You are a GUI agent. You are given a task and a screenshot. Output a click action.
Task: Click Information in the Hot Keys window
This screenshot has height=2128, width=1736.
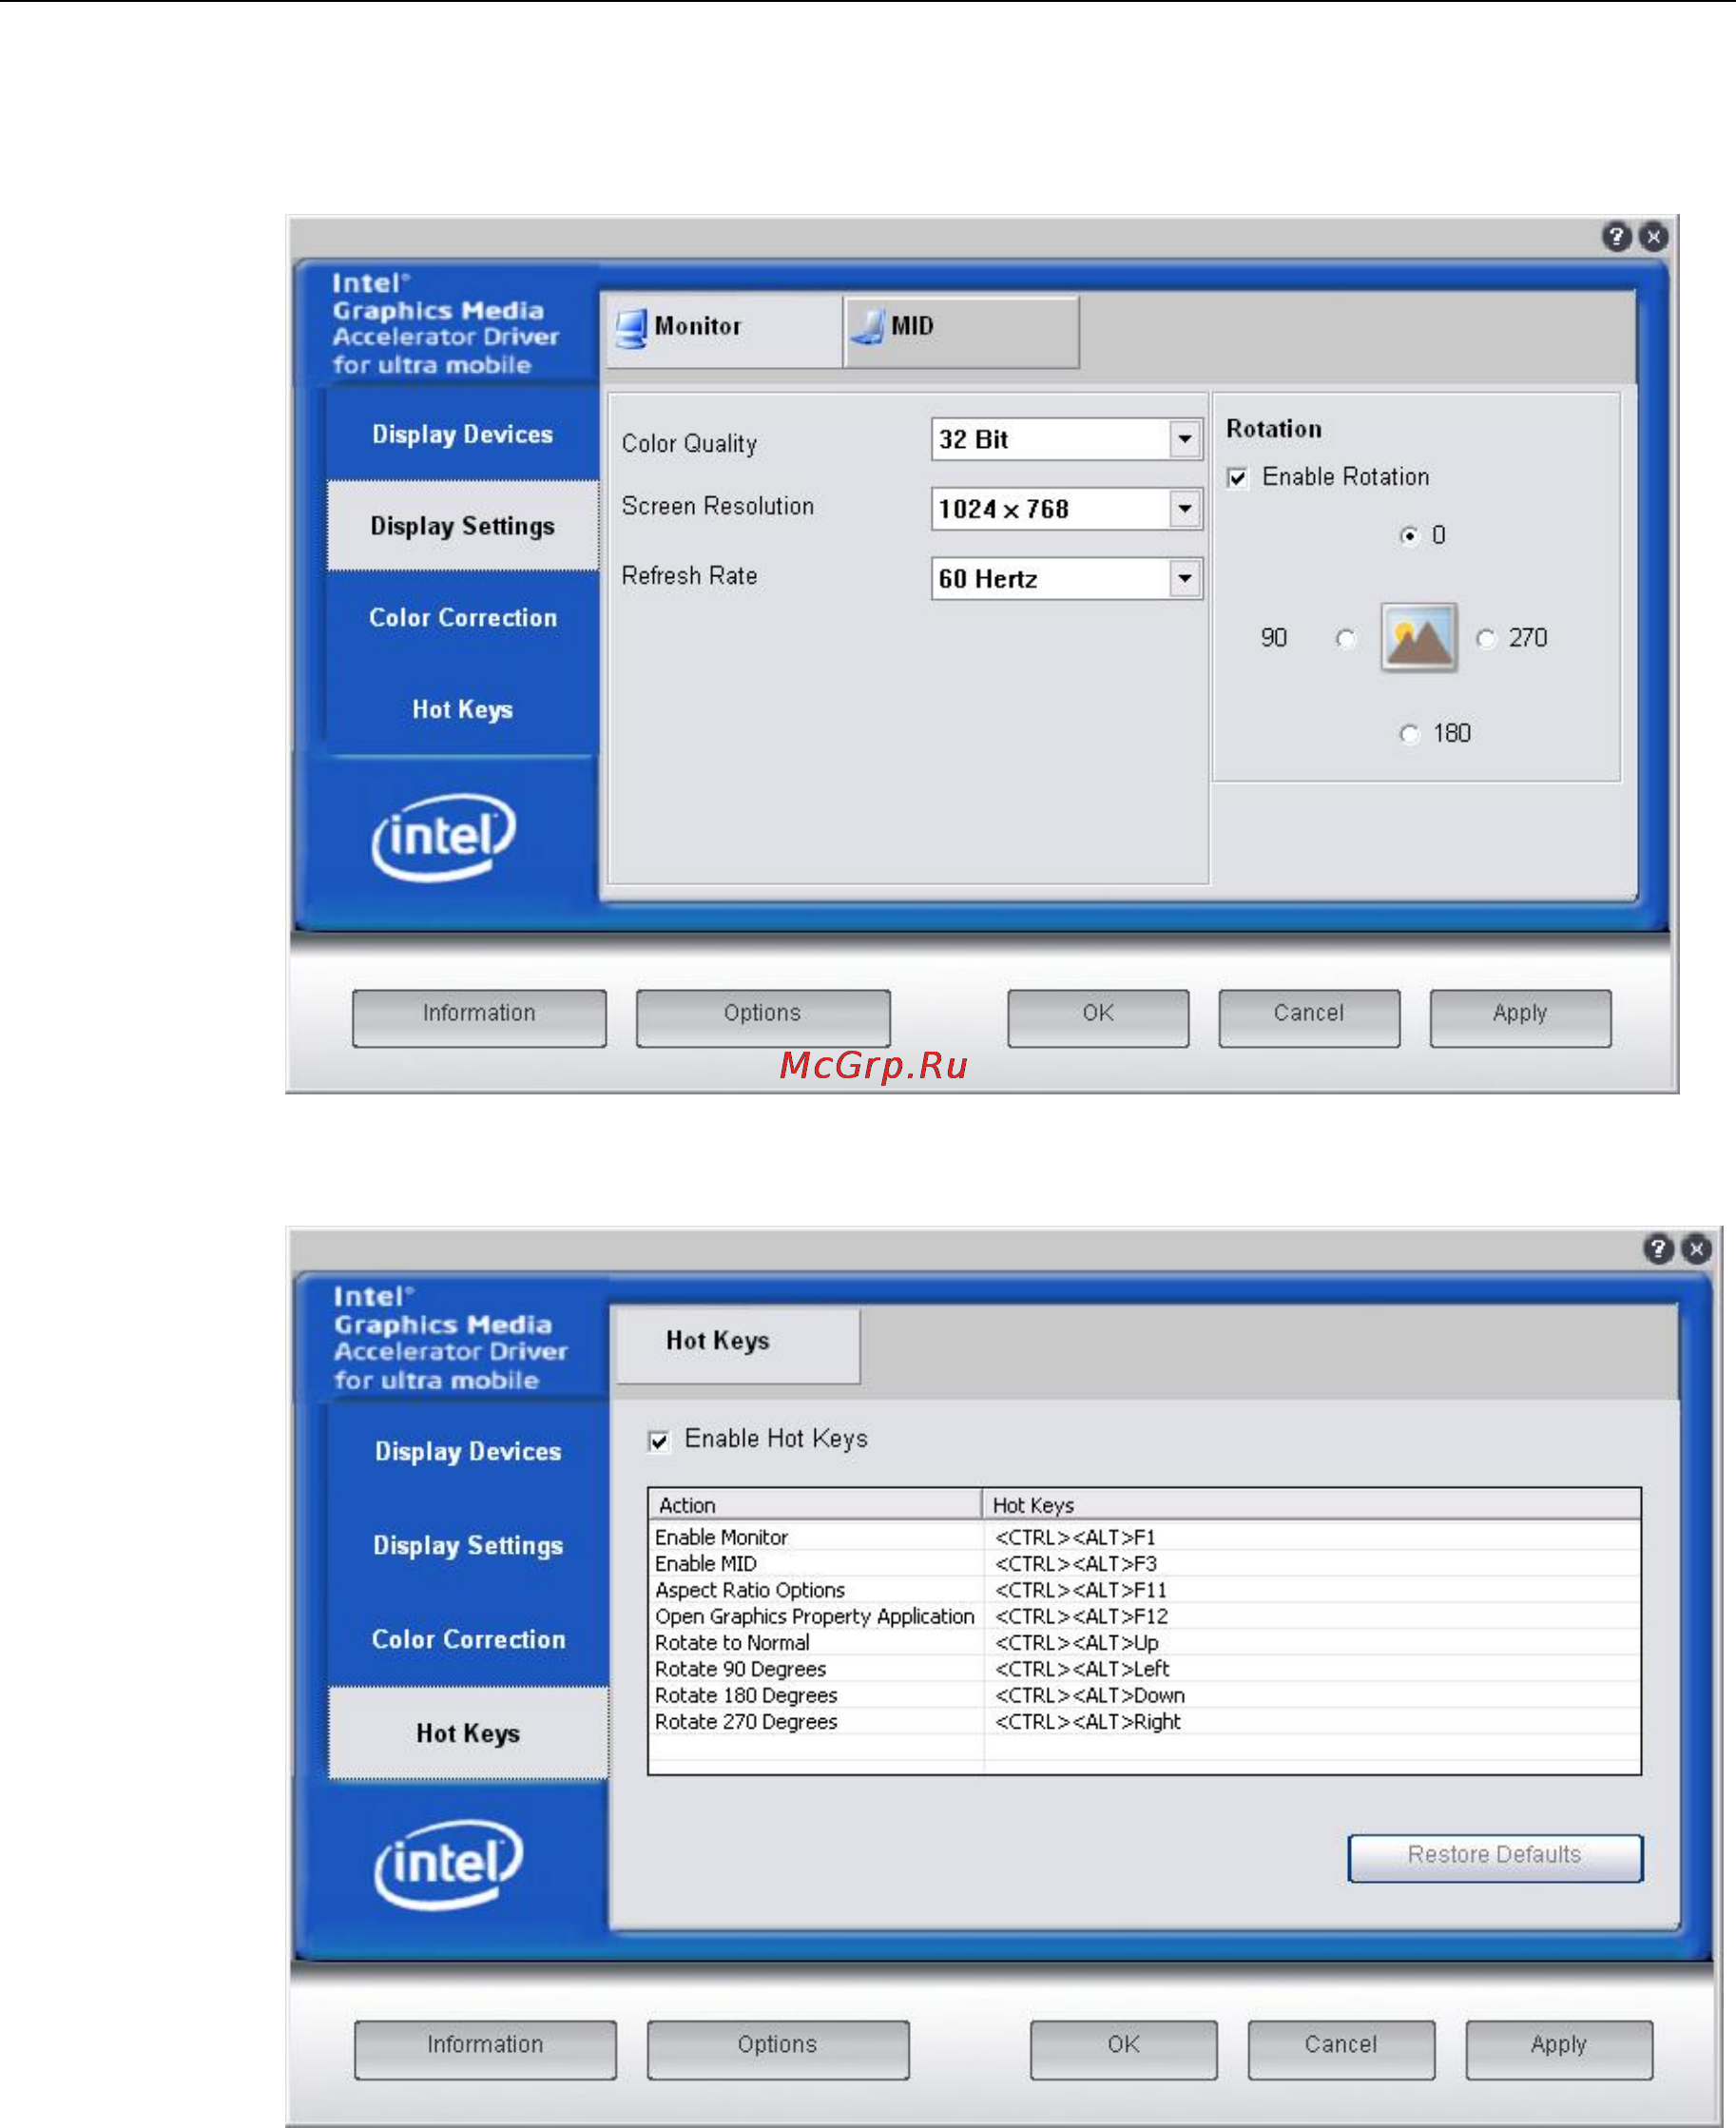pyautogui.click(x=485, y=2050)
